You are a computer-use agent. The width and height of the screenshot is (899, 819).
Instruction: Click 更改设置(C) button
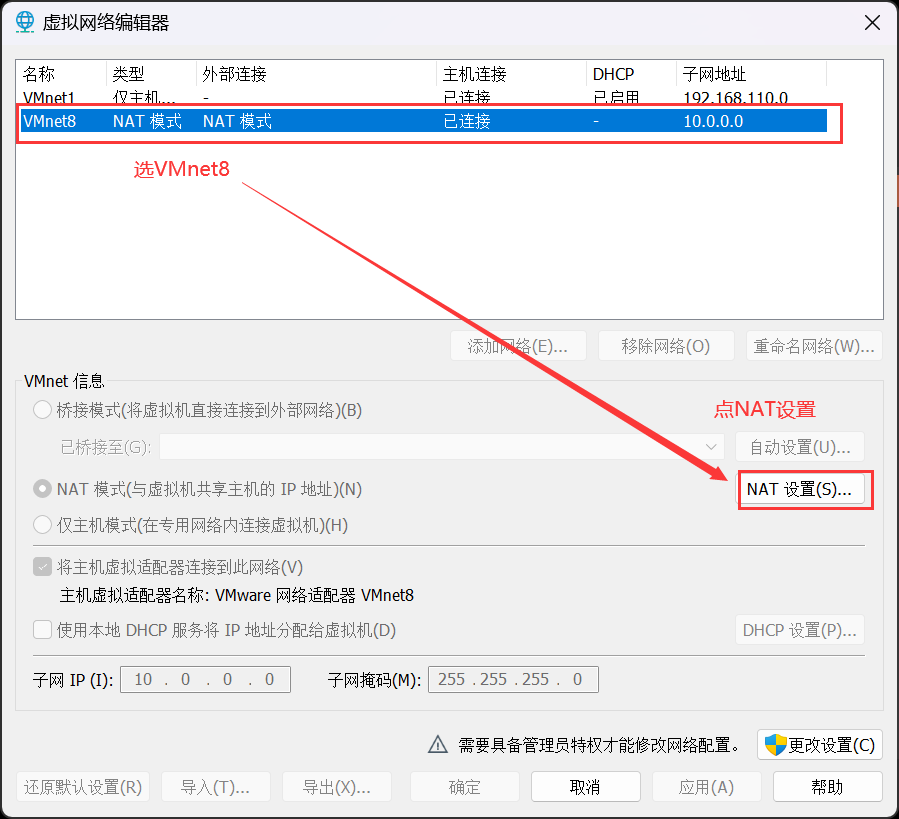(820, 744)
